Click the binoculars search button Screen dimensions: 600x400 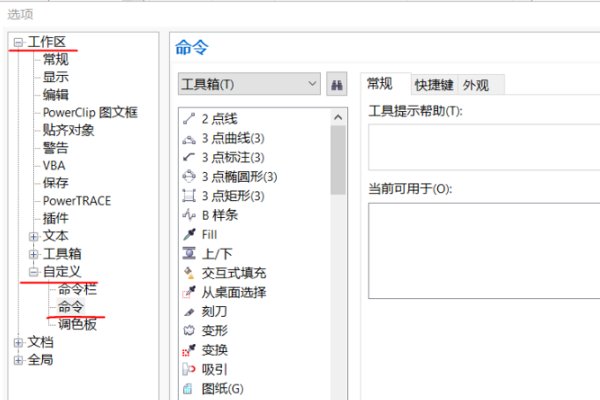[x=337, y=84]
